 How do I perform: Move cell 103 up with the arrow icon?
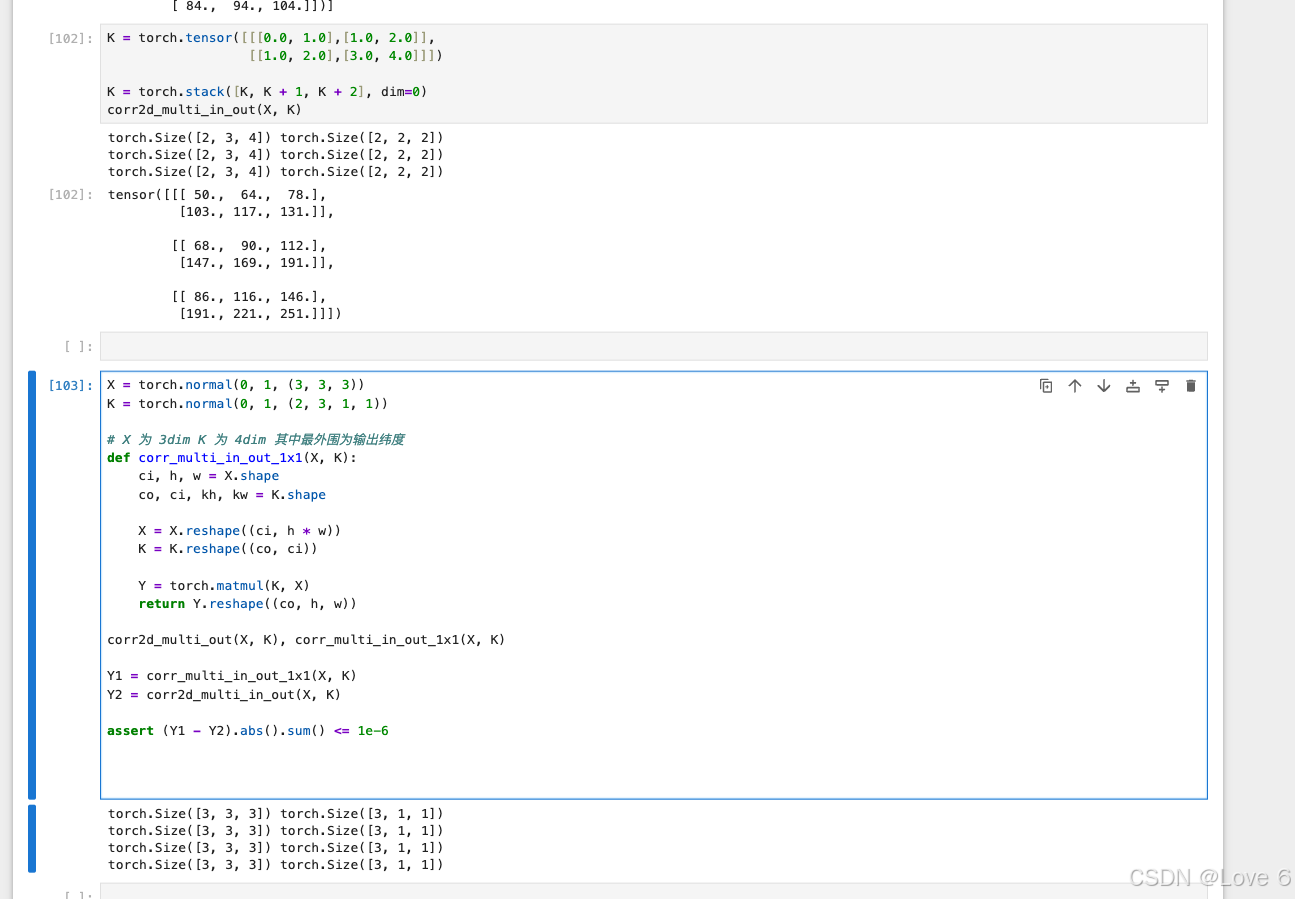tap(1075, 386)
